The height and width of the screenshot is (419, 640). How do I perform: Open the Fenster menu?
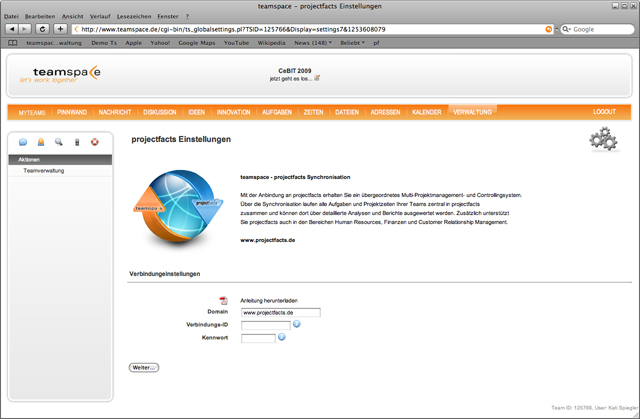[x=168, y=16]
